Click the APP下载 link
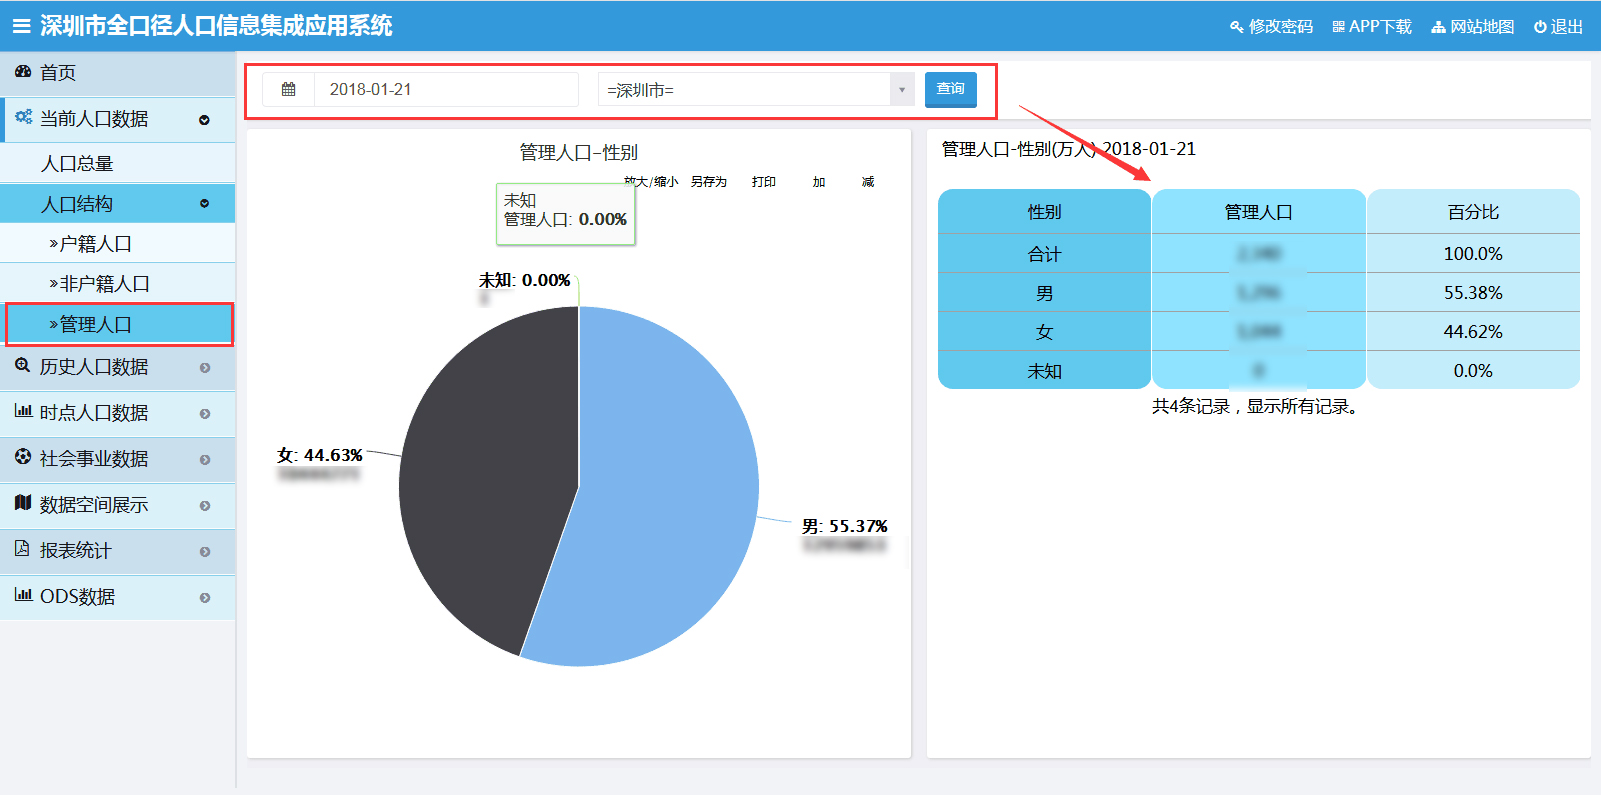Image resolution: width=1601 pixels, height=795 pixels. [1380, 27]
